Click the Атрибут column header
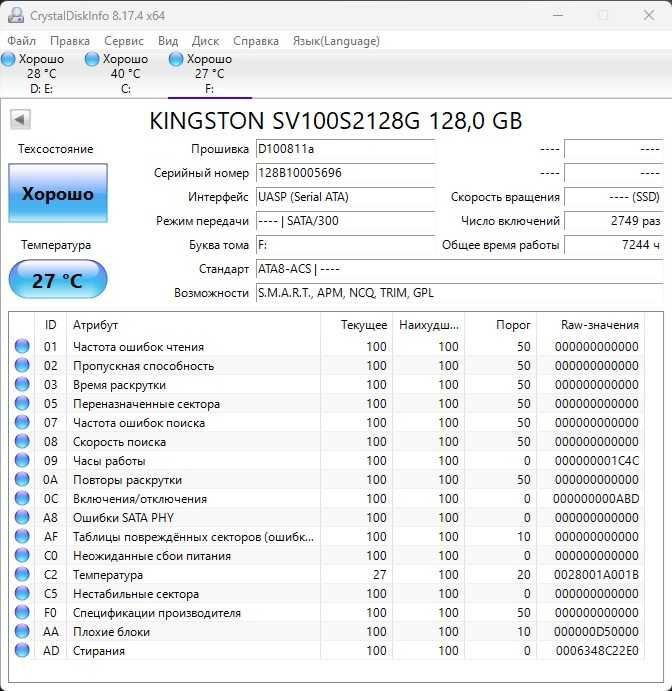Image resolution: width=672 pixels, height=691 pixels. pos(193,325)
